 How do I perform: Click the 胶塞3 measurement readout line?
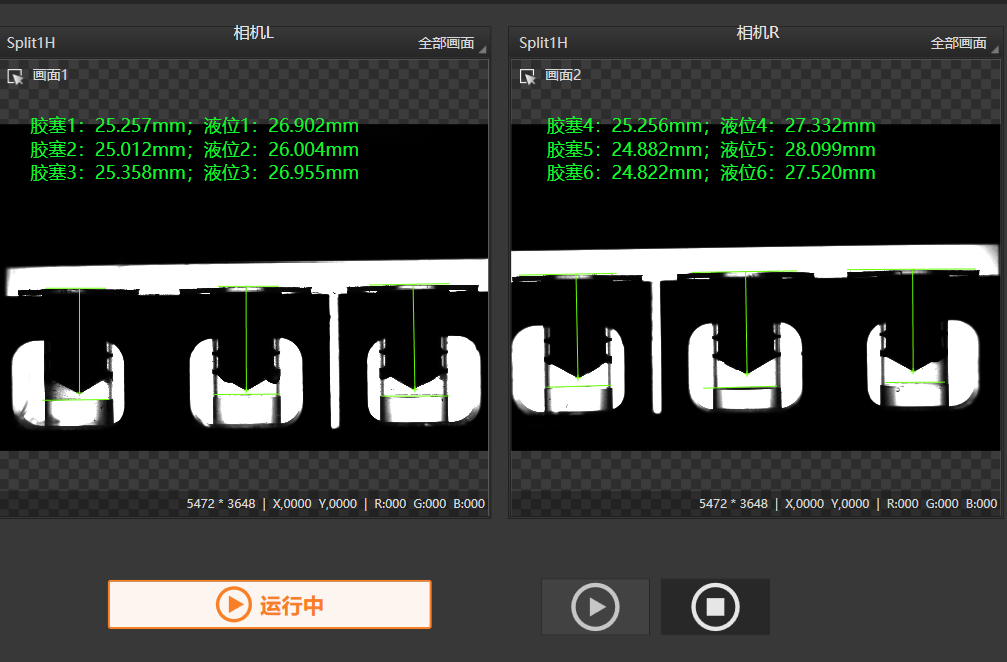[x=194, y=173]
